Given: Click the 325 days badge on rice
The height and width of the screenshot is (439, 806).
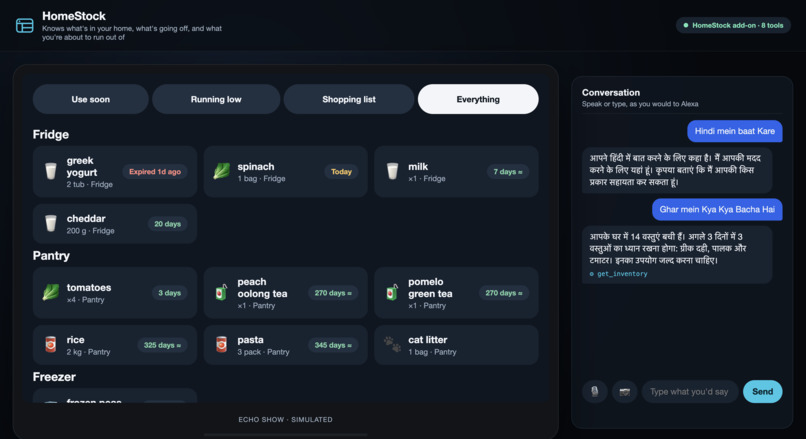Looking at the screenshot, I should pos(162,345).
